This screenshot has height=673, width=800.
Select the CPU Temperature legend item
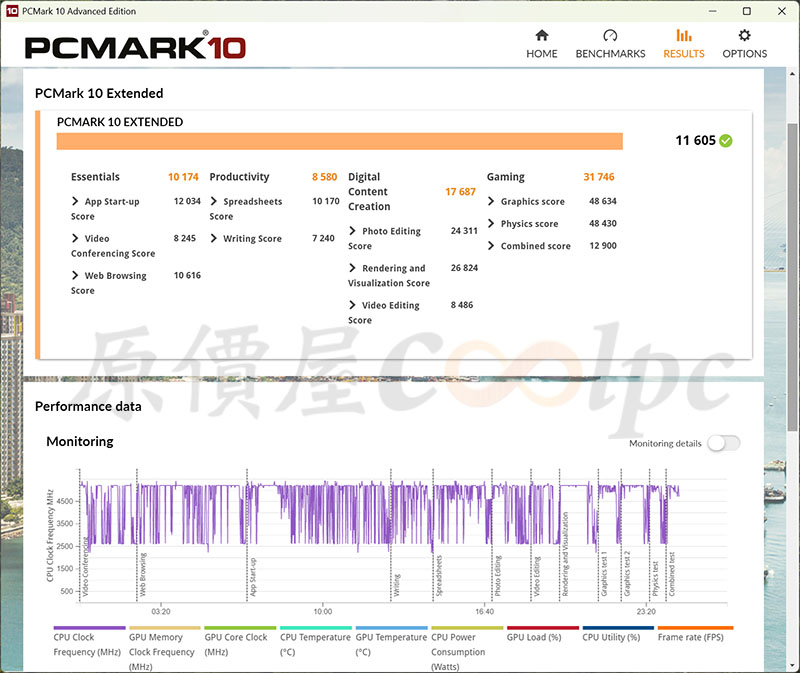(315, 644)
